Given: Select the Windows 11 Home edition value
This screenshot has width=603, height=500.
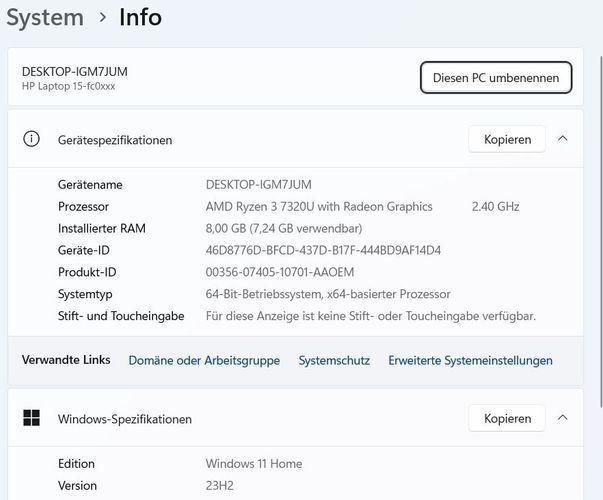Looking at the screenshot, I should coord(254,464).
